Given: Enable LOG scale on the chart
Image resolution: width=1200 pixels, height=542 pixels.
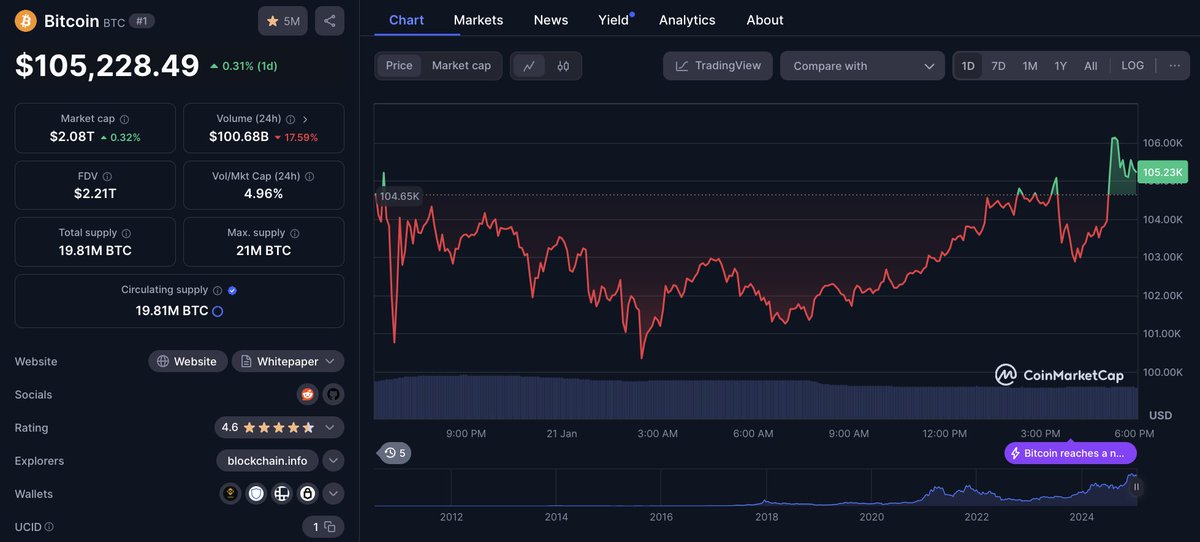Looking at the screenshot, I should (x=1132, y=65).
